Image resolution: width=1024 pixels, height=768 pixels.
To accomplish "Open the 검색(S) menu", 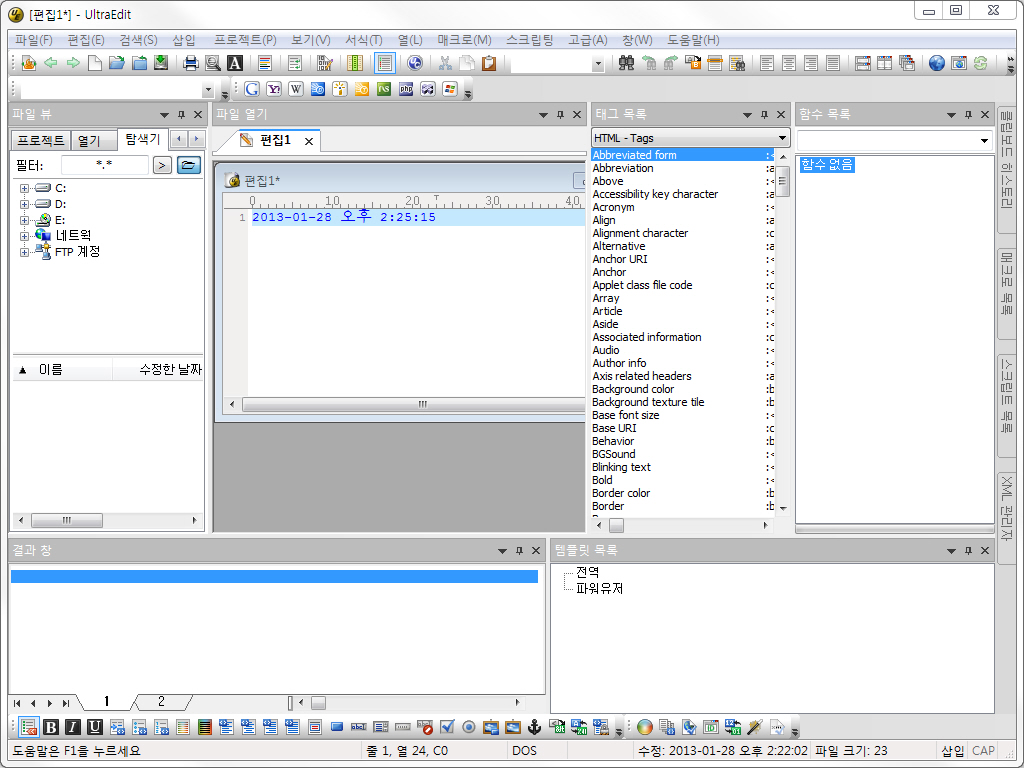I will [x=138, y=40].
